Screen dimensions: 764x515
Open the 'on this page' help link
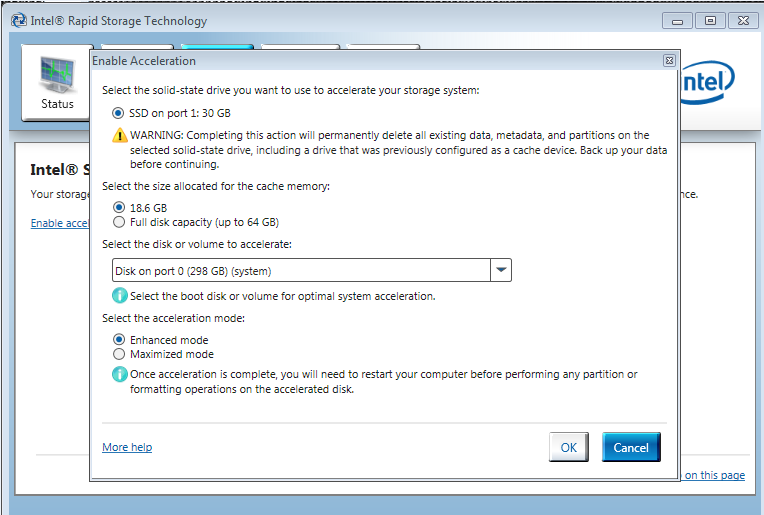click(713, 475)
